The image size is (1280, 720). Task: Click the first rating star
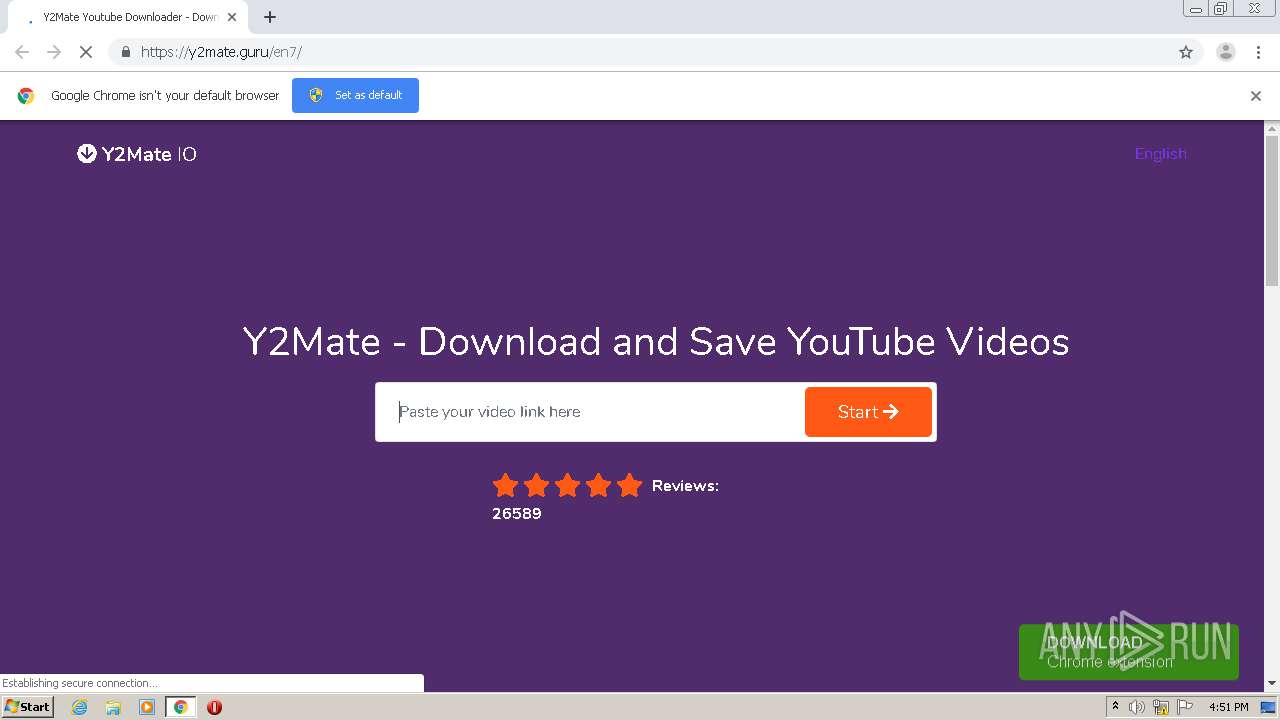505,486
